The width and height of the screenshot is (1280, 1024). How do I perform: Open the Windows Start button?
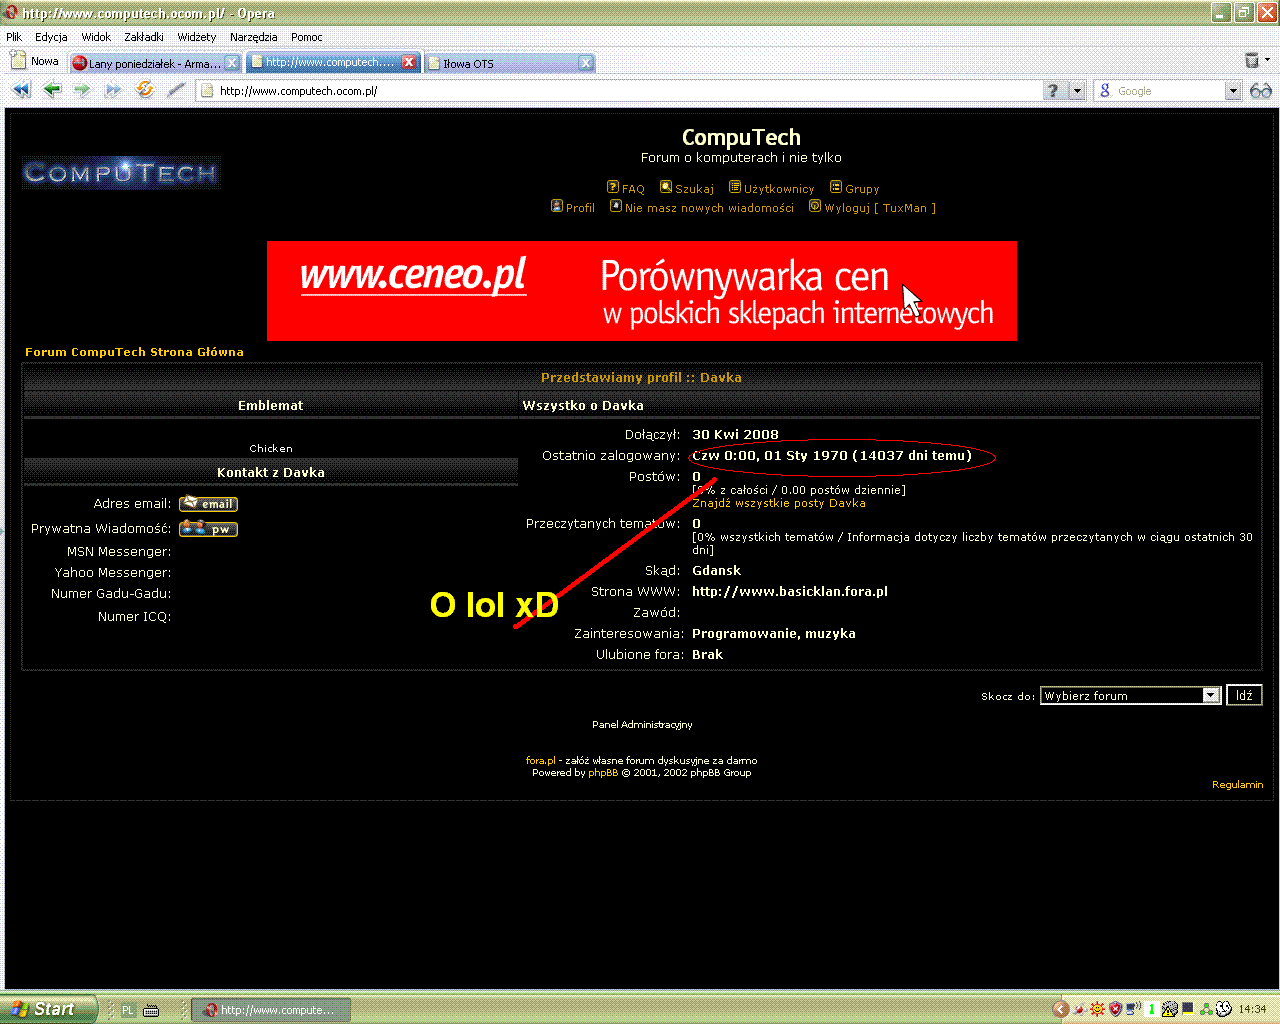tap(48, 1009)
